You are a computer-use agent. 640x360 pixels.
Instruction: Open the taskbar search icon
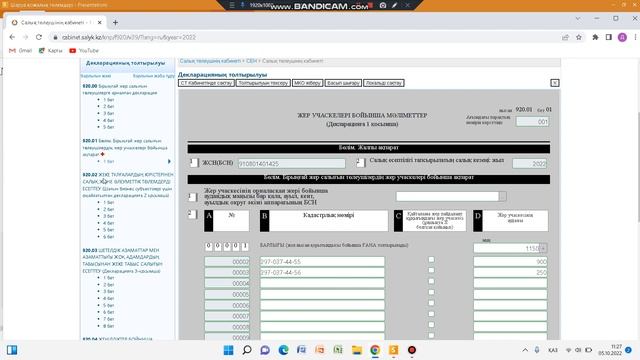tap(247, 350)
